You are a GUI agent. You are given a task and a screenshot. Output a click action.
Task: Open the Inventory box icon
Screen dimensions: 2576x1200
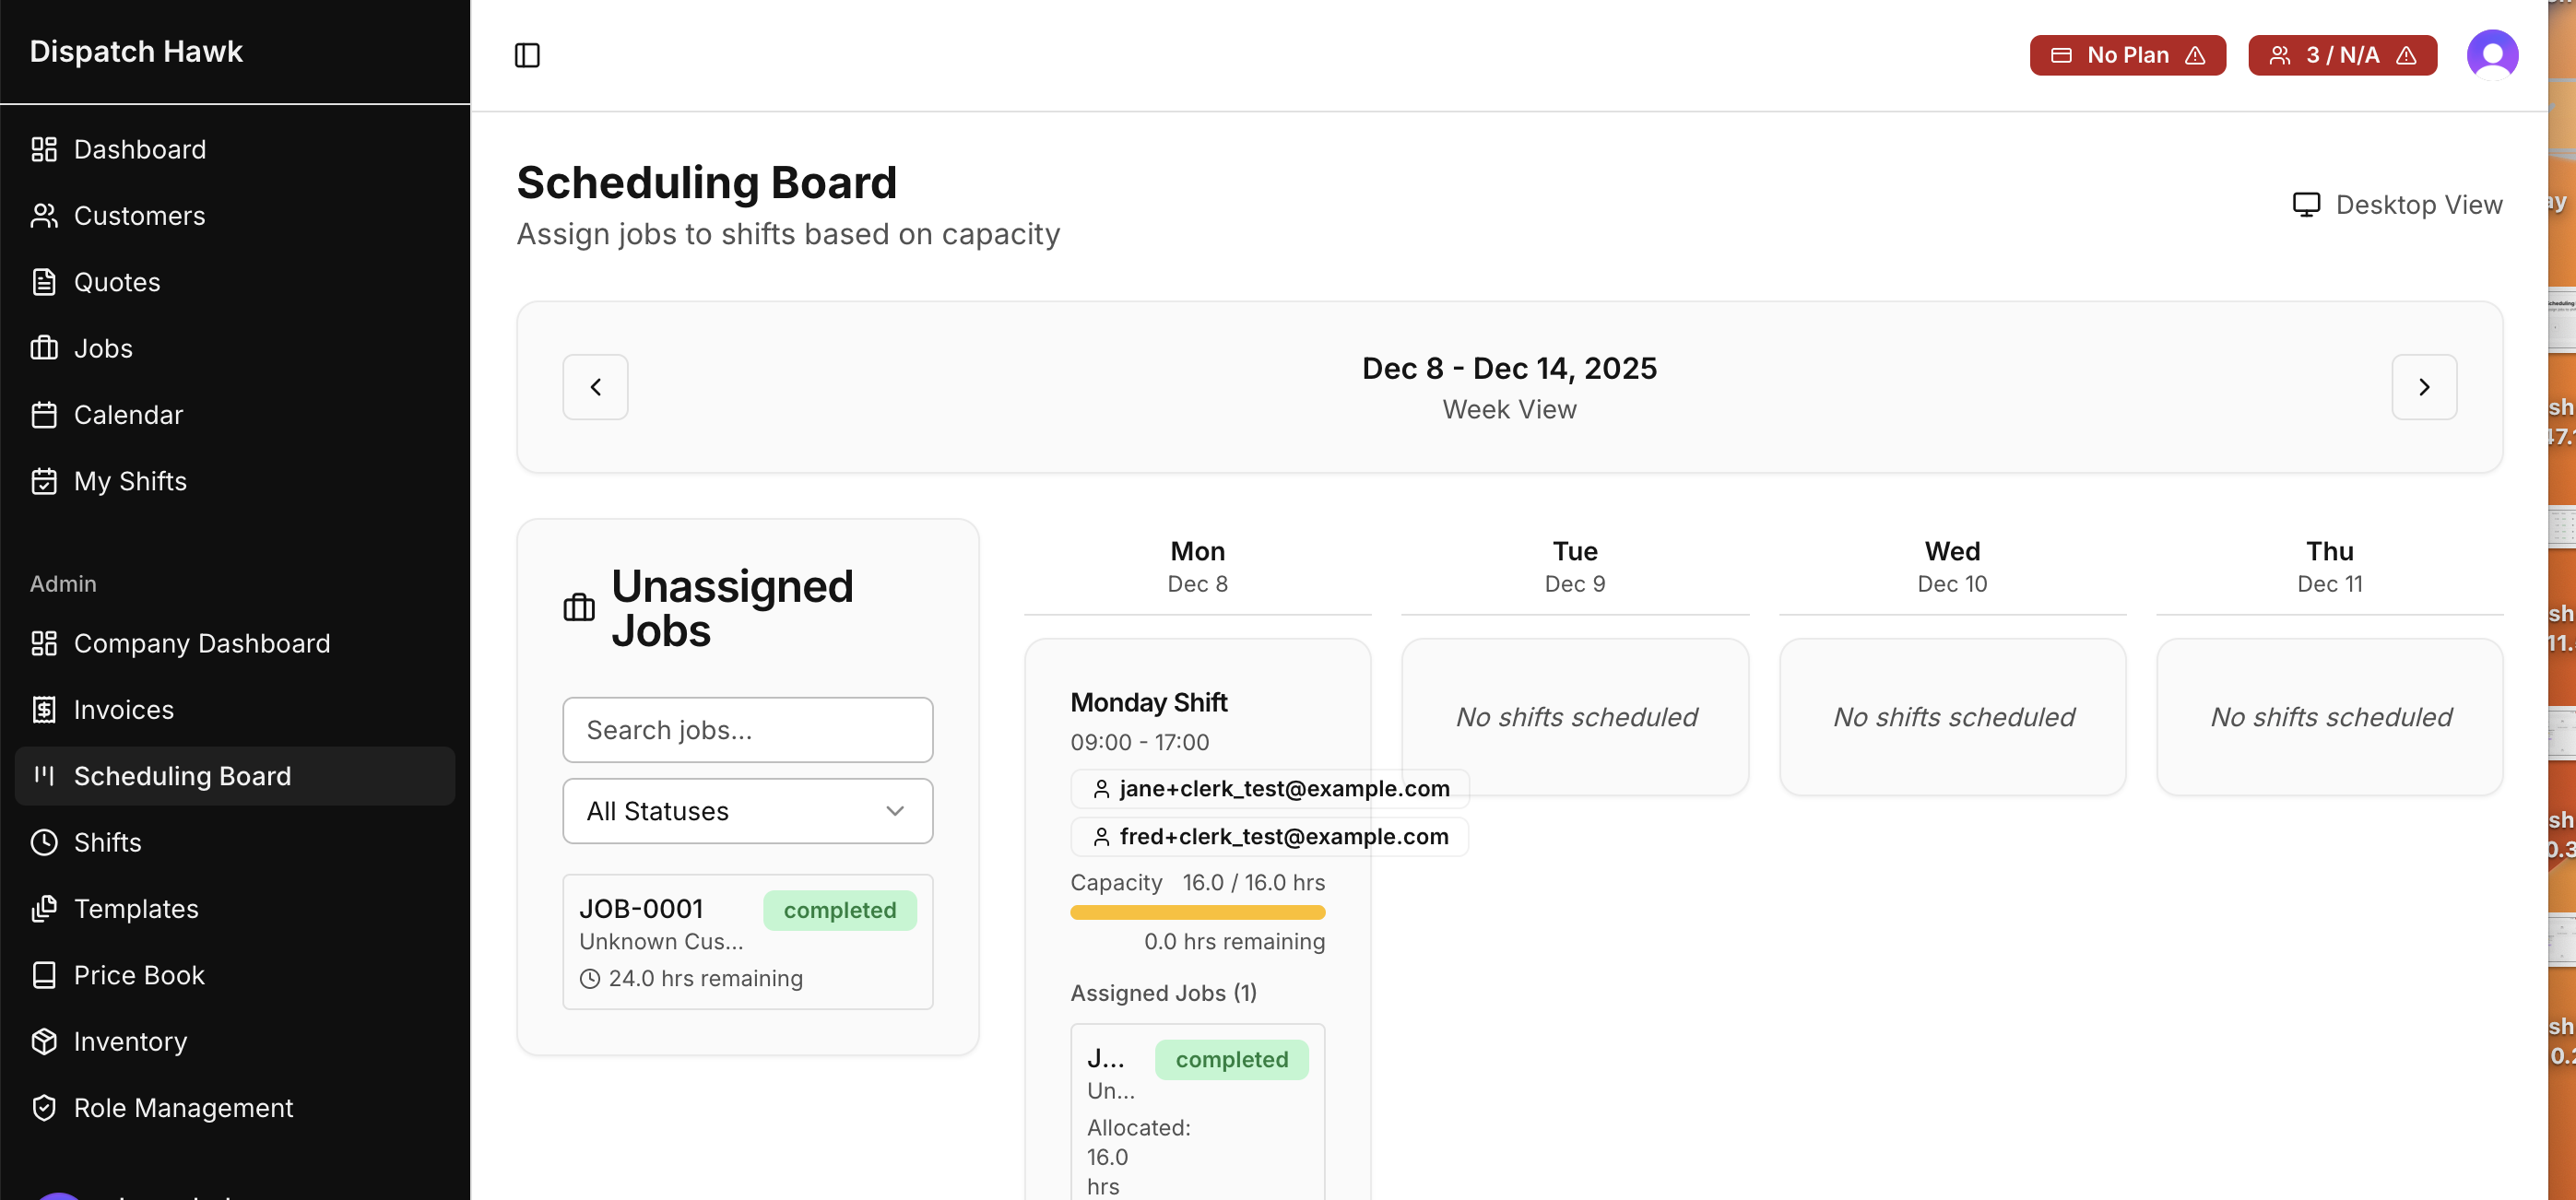tap(44, 1041)
